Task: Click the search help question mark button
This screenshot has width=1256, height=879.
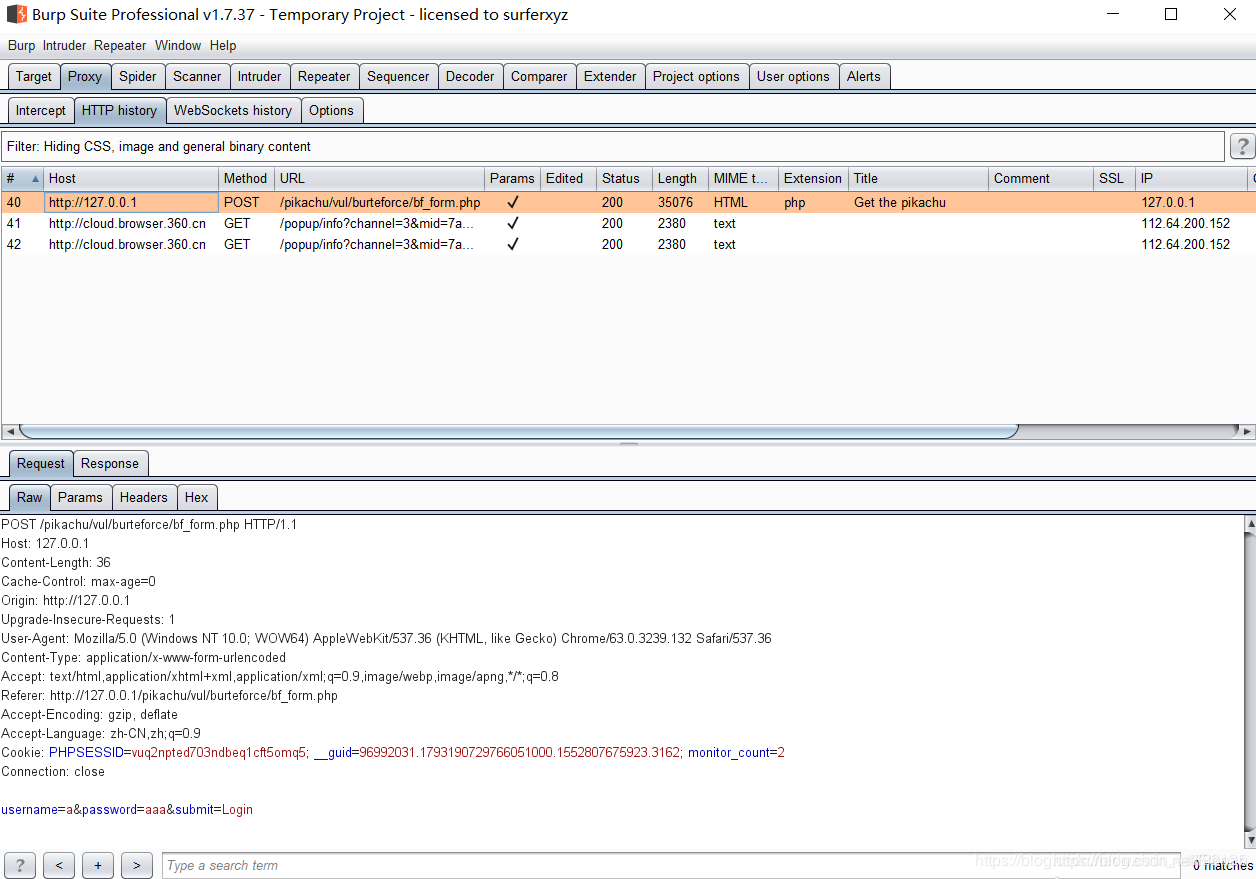Action: 19,865
